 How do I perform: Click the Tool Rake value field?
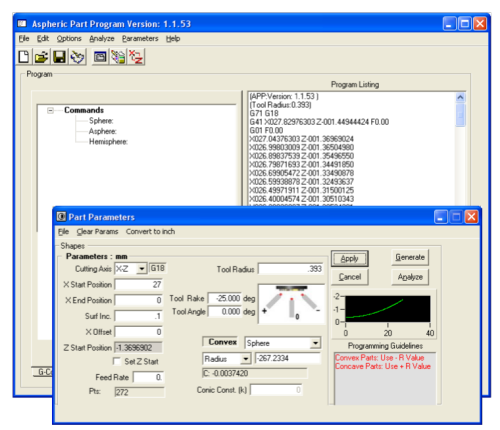coord(225,298)
